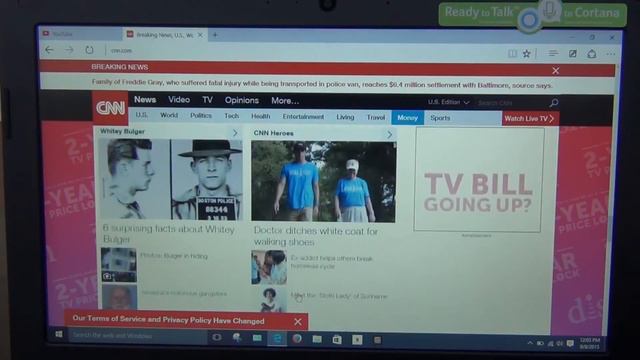This screenshot has height=360, width=640.
Task: Open the TV menu
Action: 207,100
